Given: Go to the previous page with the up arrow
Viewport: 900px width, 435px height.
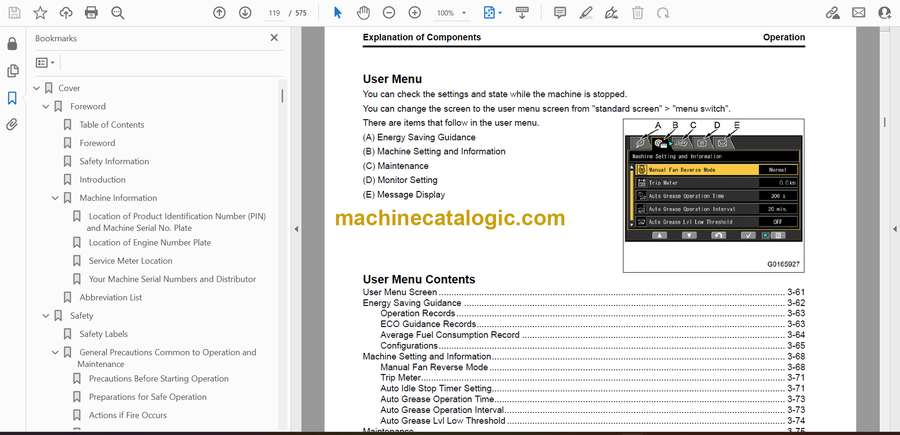Looking at the screenshot, I should 219,13.
